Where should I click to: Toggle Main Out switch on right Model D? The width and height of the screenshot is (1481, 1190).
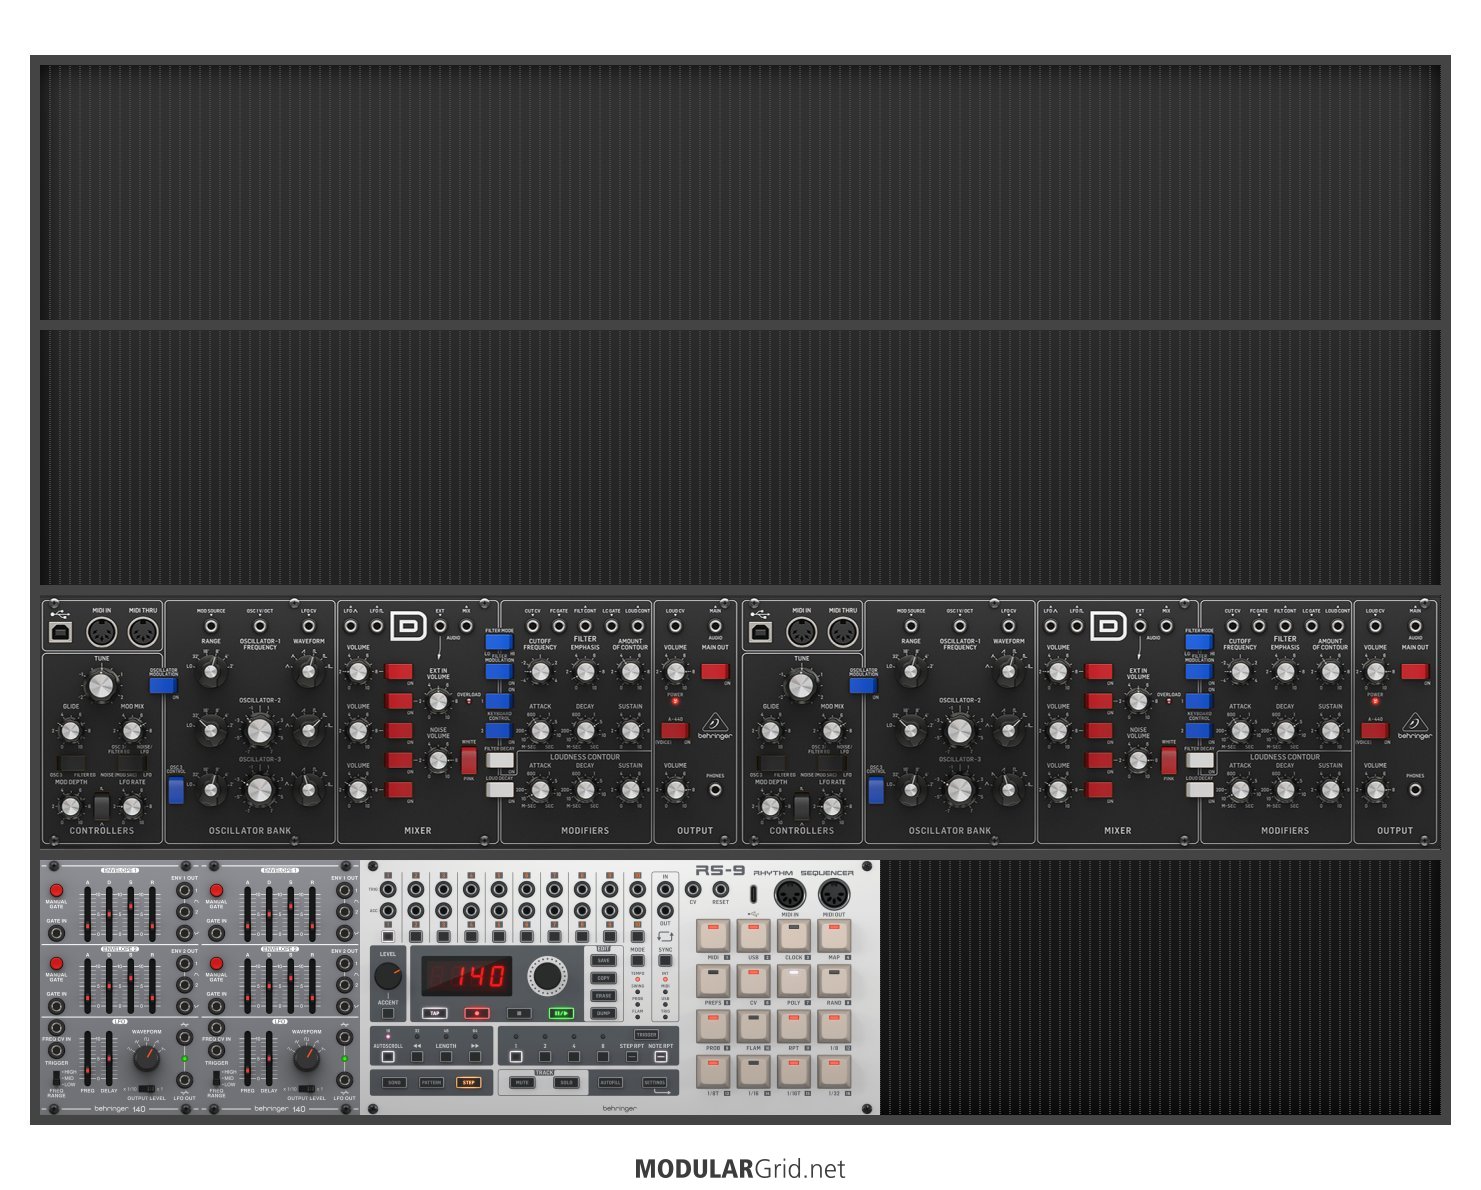1414,672
